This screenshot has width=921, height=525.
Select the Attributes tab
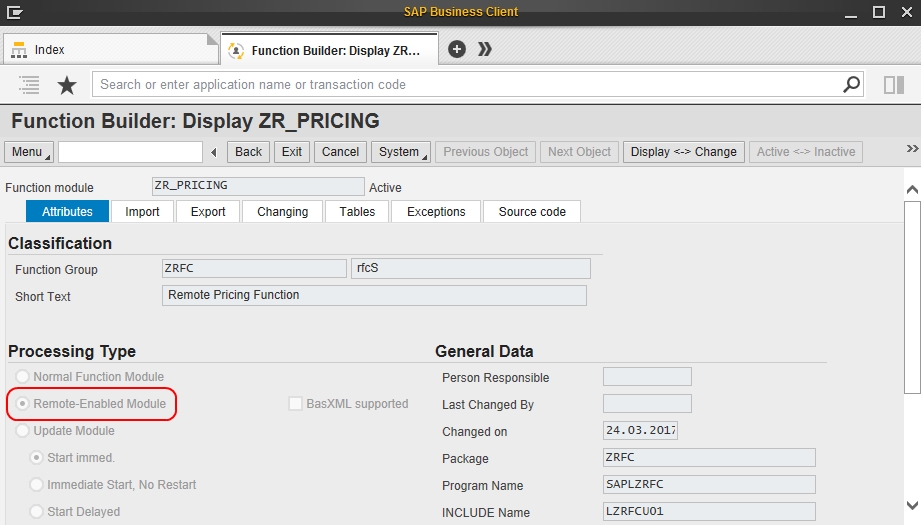click(x=67, y=211)
